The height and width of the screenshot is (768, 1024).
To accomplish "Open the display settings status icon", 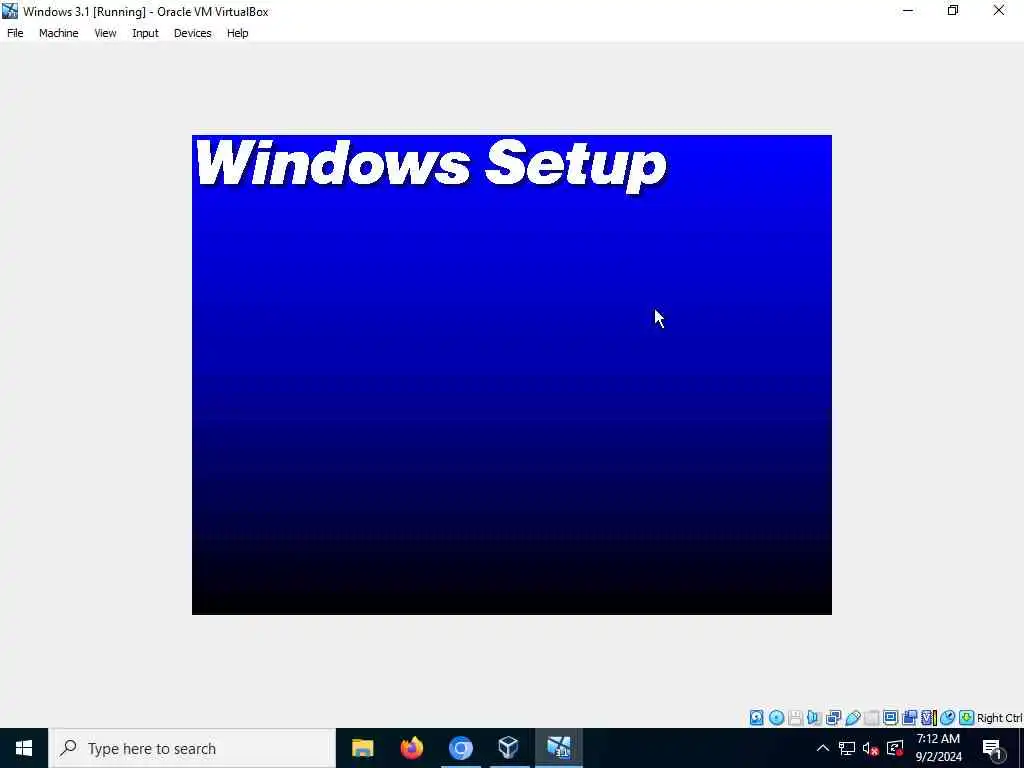I will (890, 718).
